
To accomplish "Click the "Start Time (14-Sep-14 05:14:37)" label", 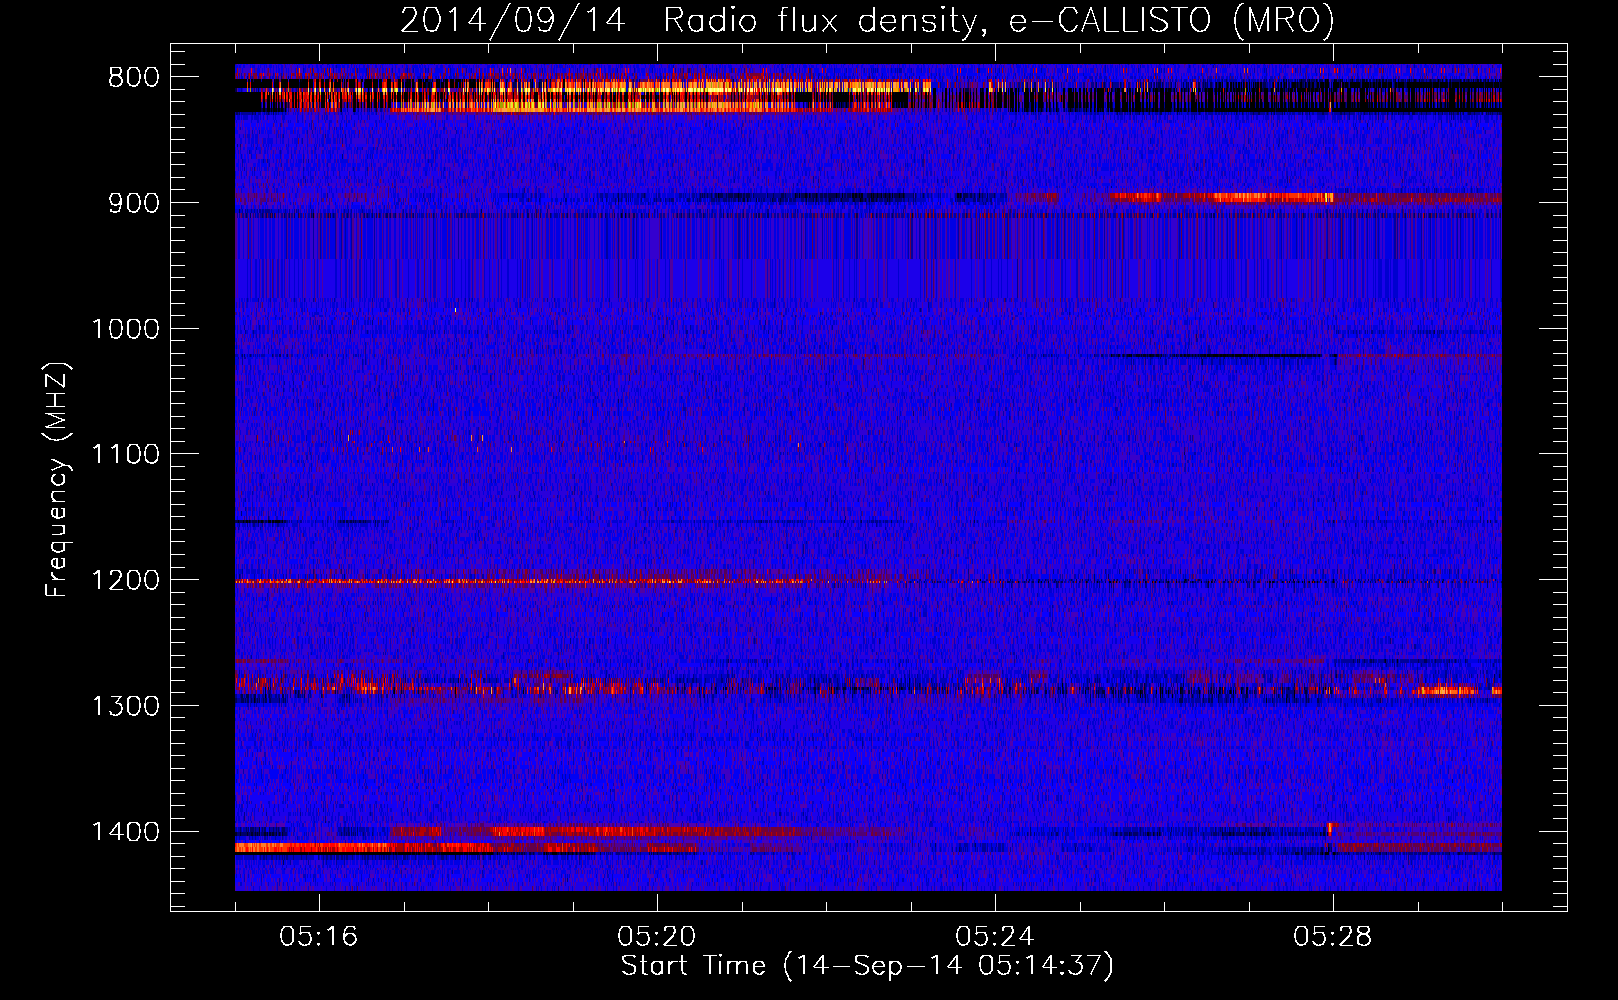I will point(867,966).
